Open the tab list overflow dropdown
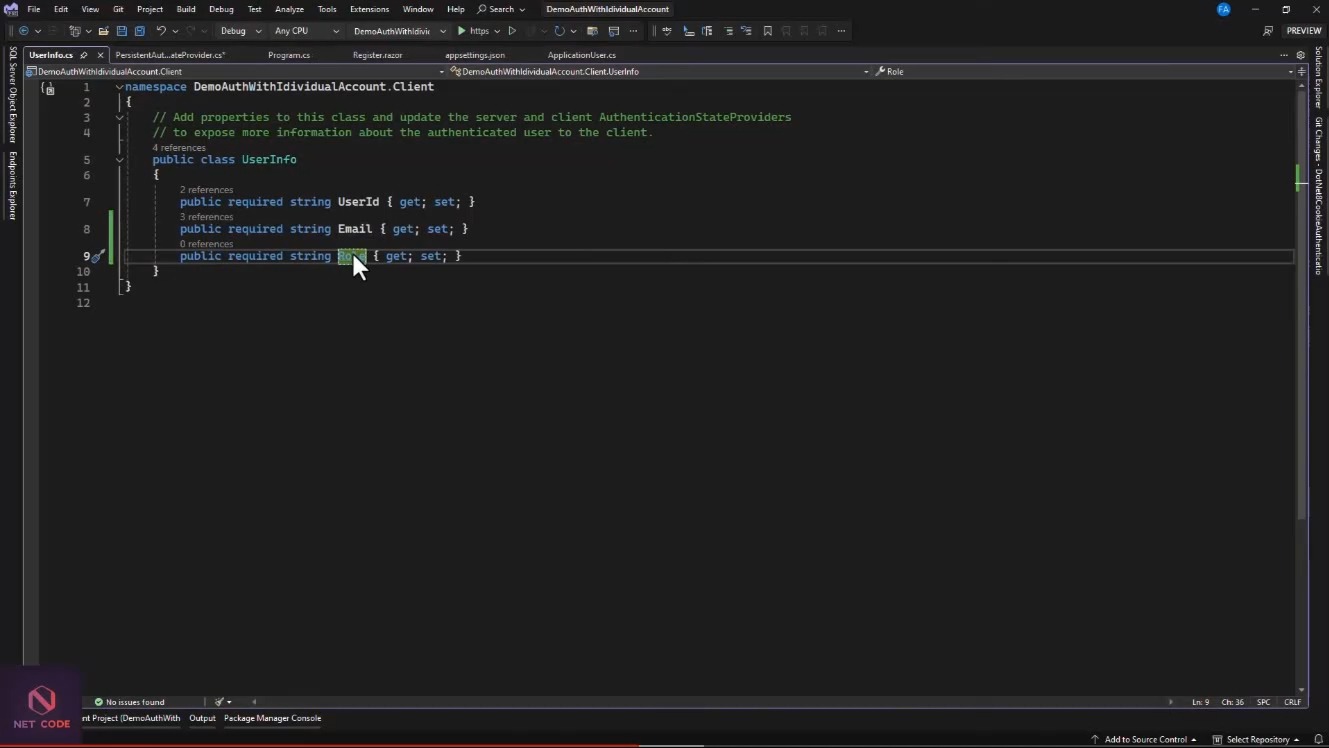 click(1284, 55)
